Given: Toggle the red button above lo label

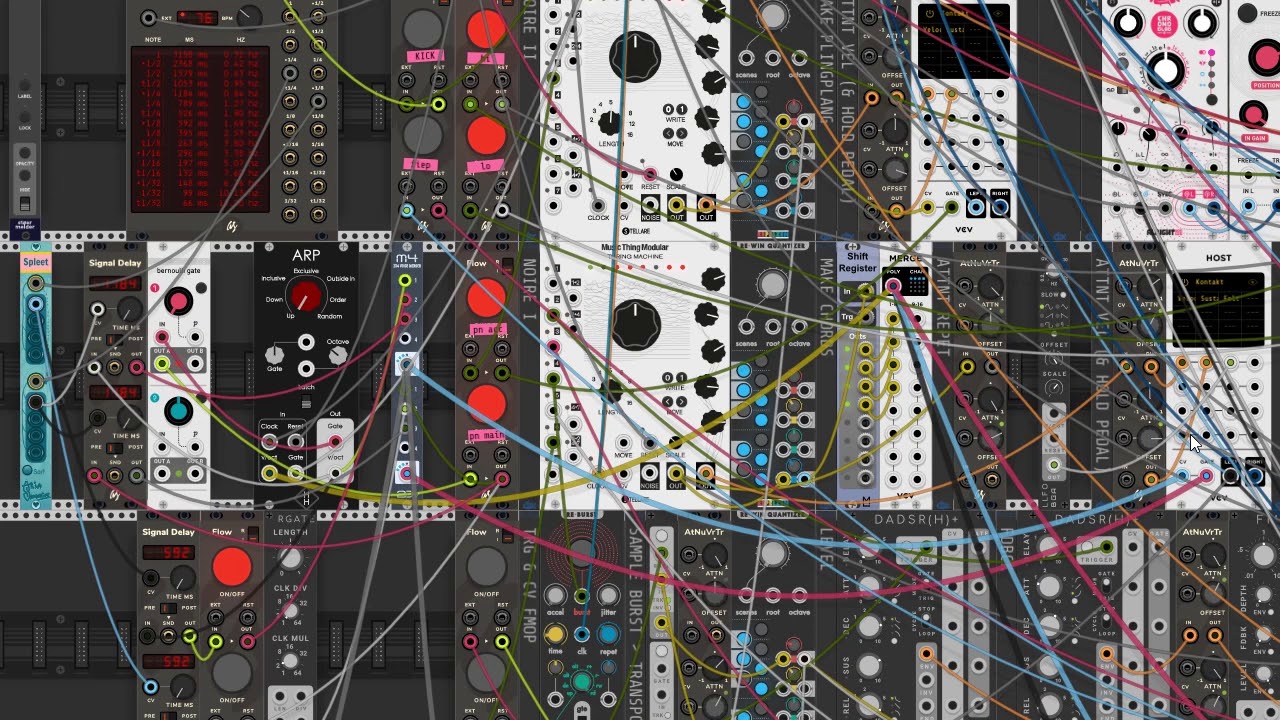Looking at the screenshot, I should point(486,135).
